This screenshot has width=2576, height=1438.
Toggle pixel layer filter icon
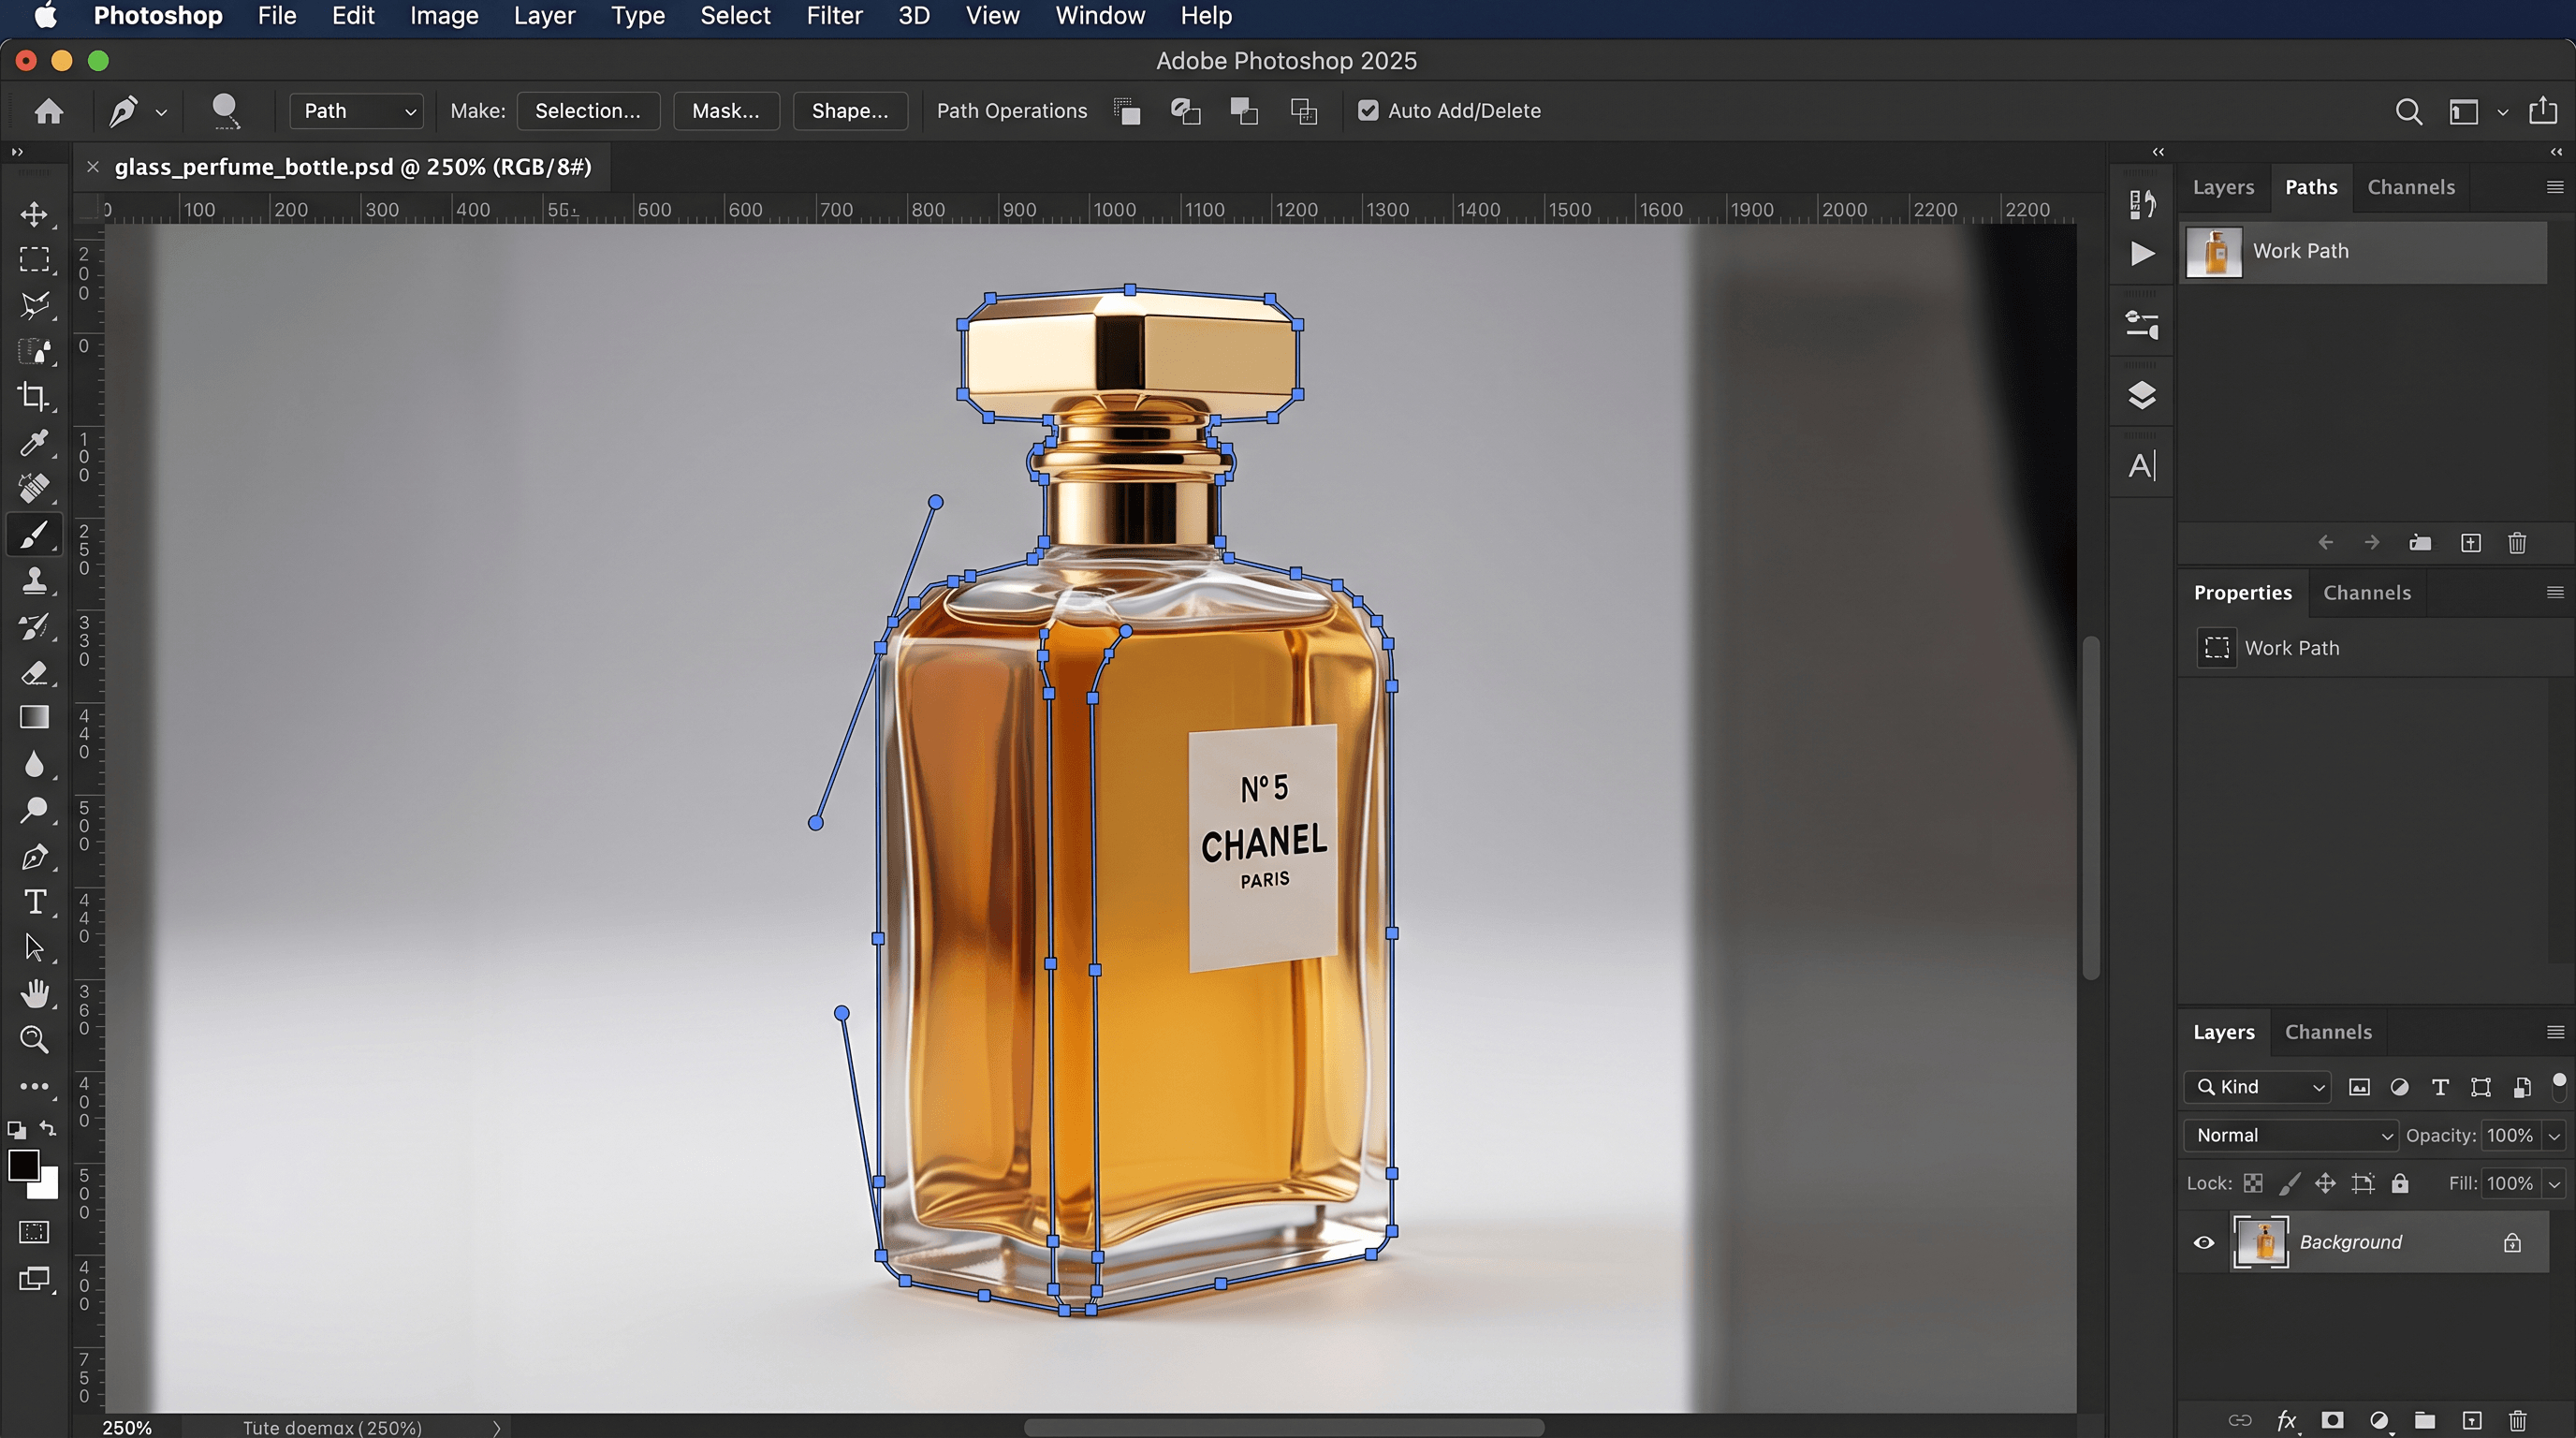pos(2359,1087)
